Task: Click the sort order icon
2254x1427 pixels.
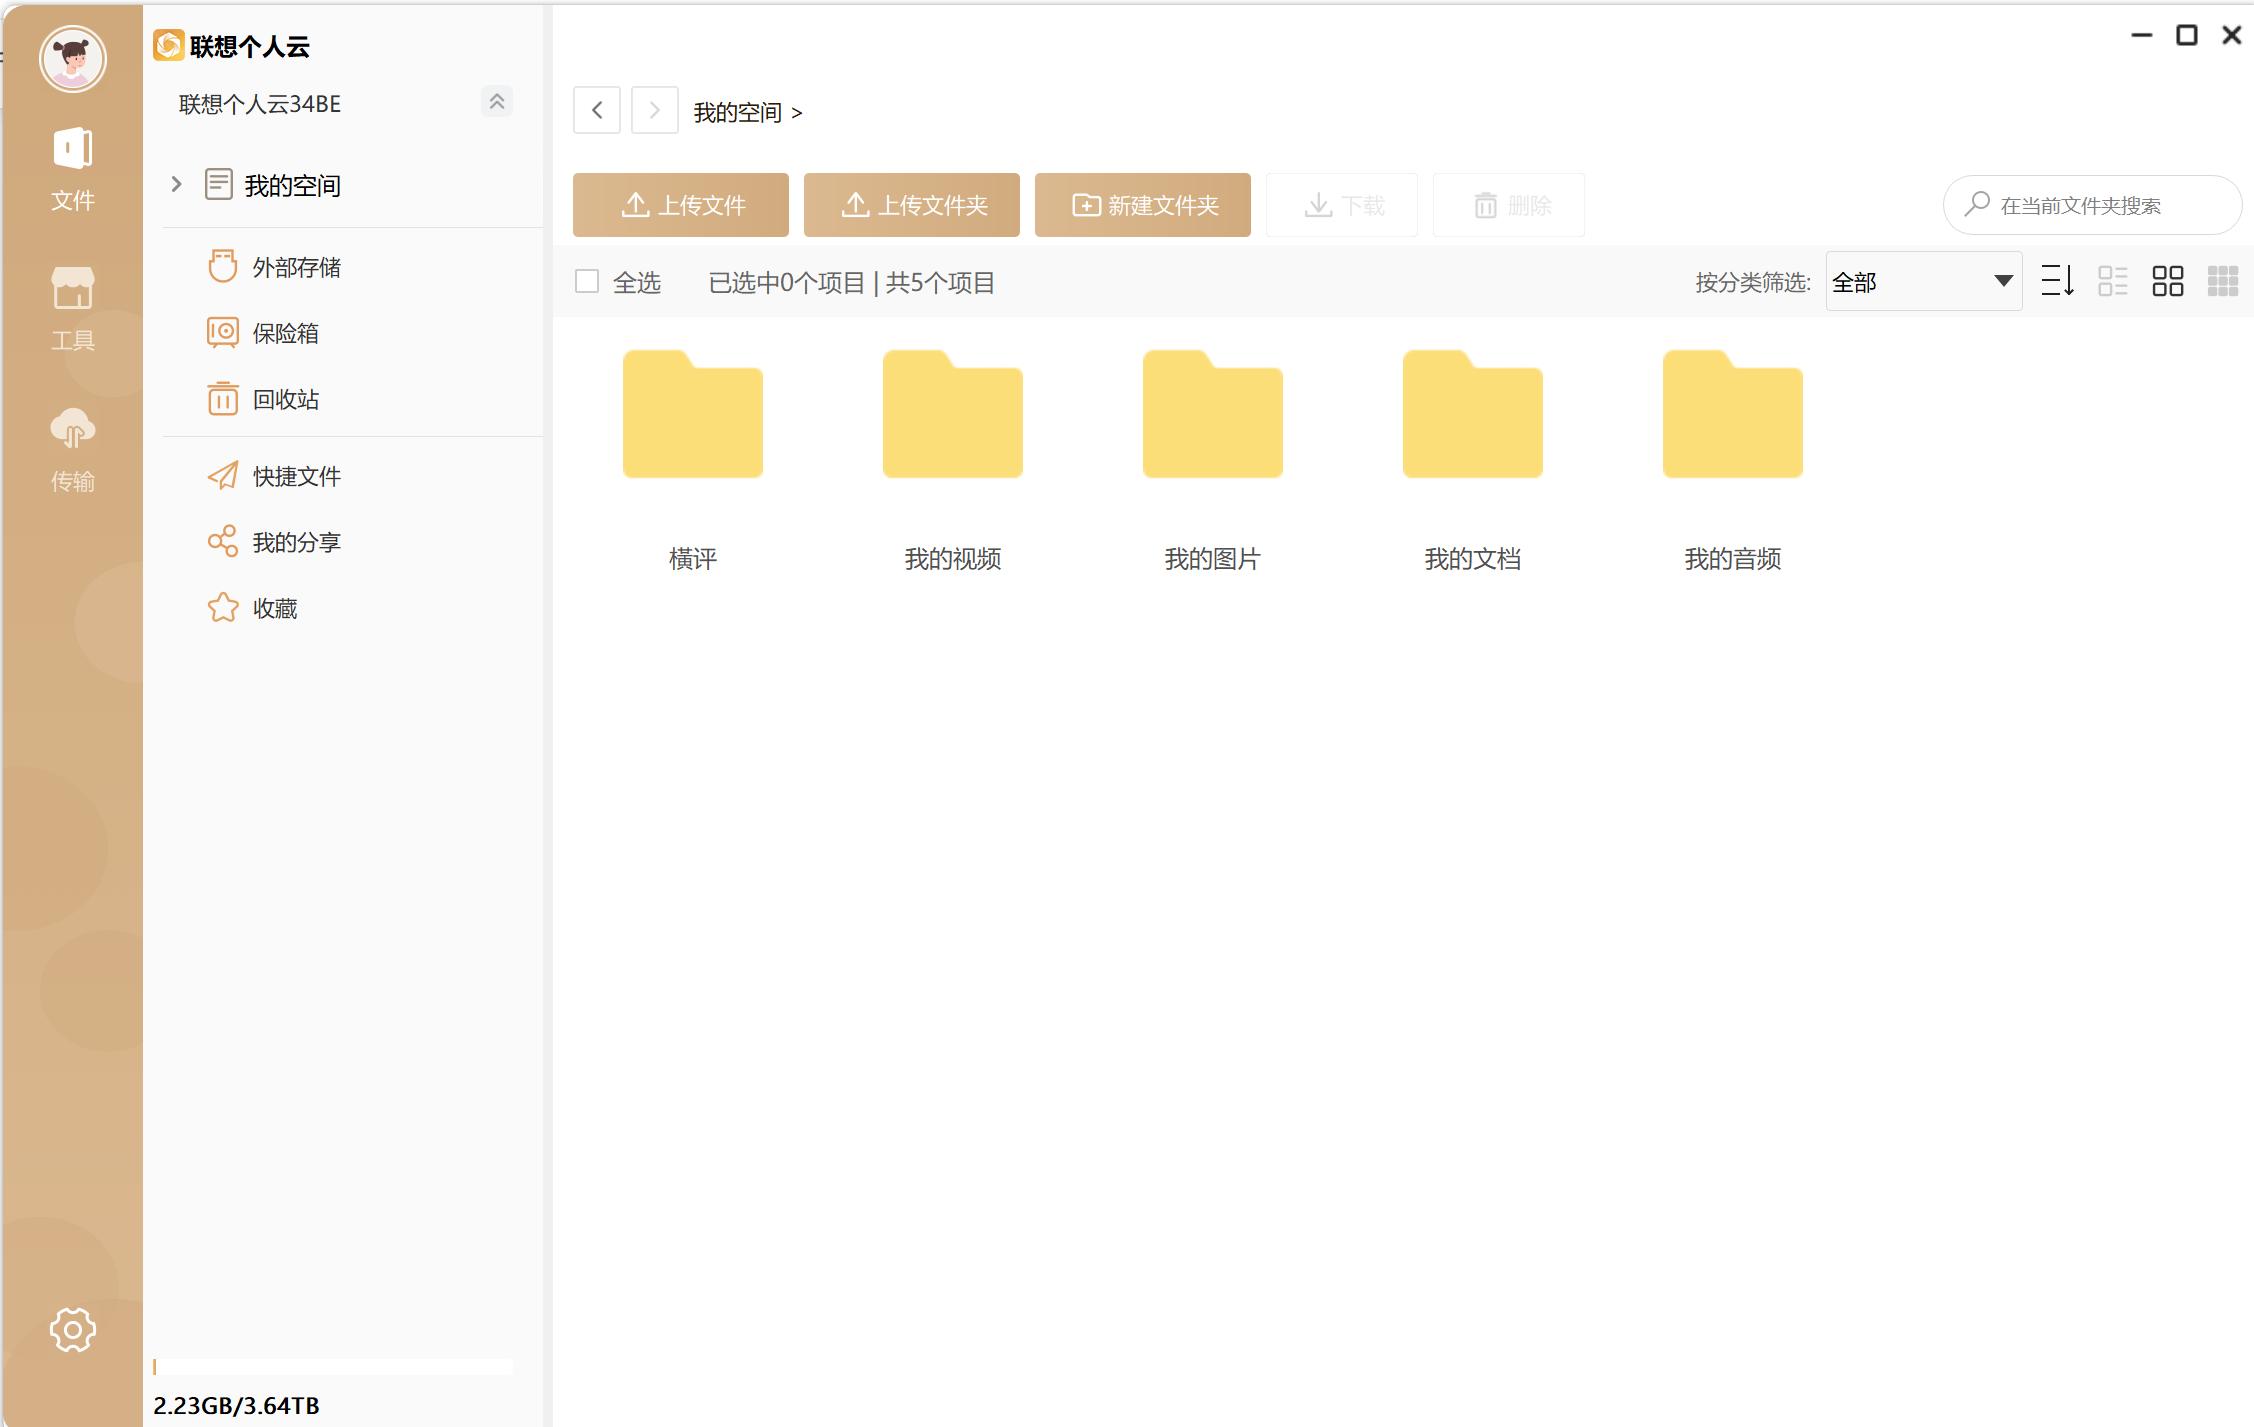Action: point(2057,282)
